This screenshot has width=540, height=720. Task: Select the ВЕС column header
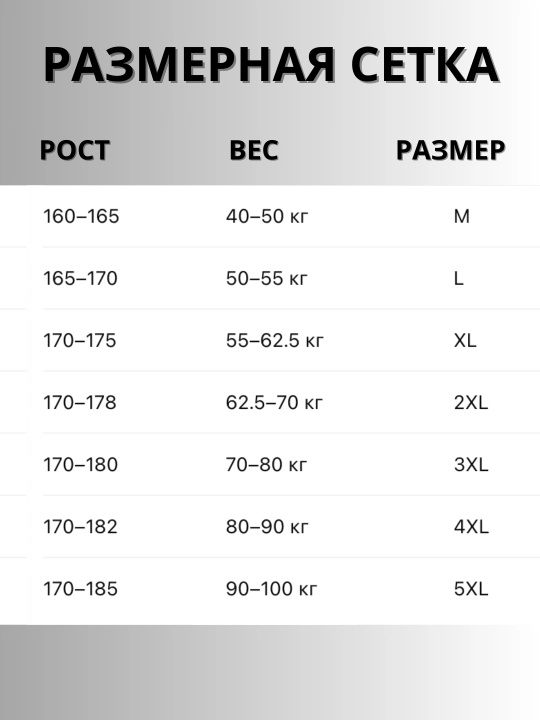pos(254,150)
